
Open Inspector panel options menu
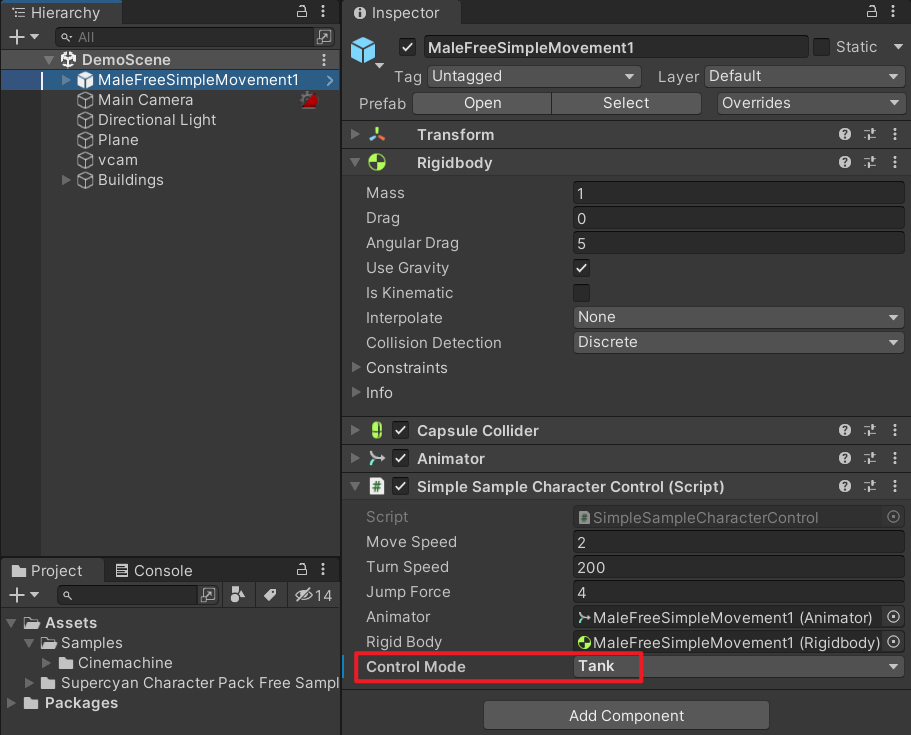[893, 12]
